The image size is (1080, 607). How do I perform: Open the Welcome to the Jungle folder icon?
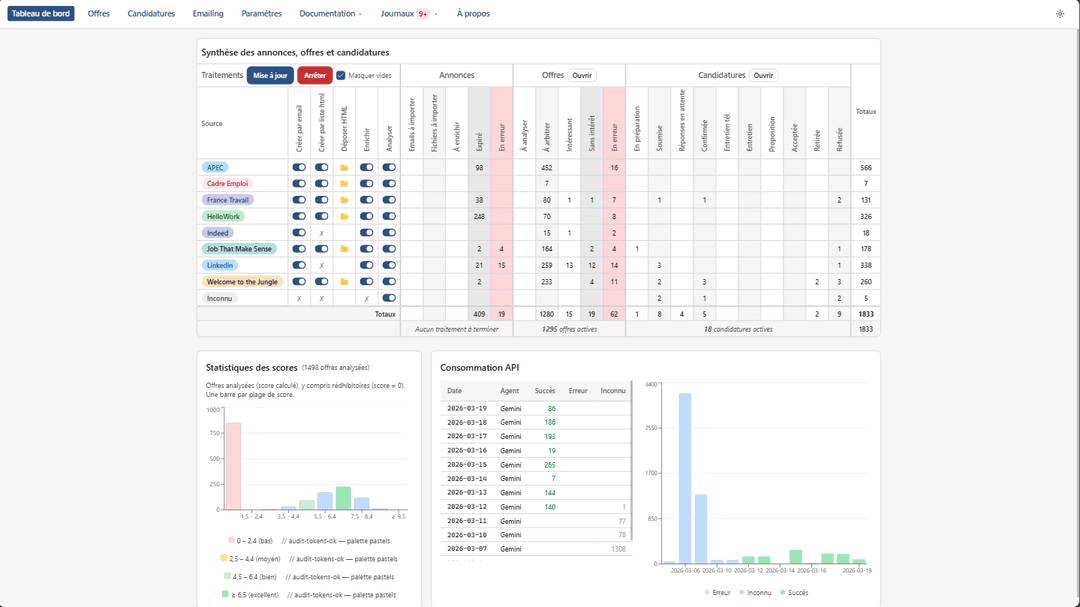(x=344, y=282)
